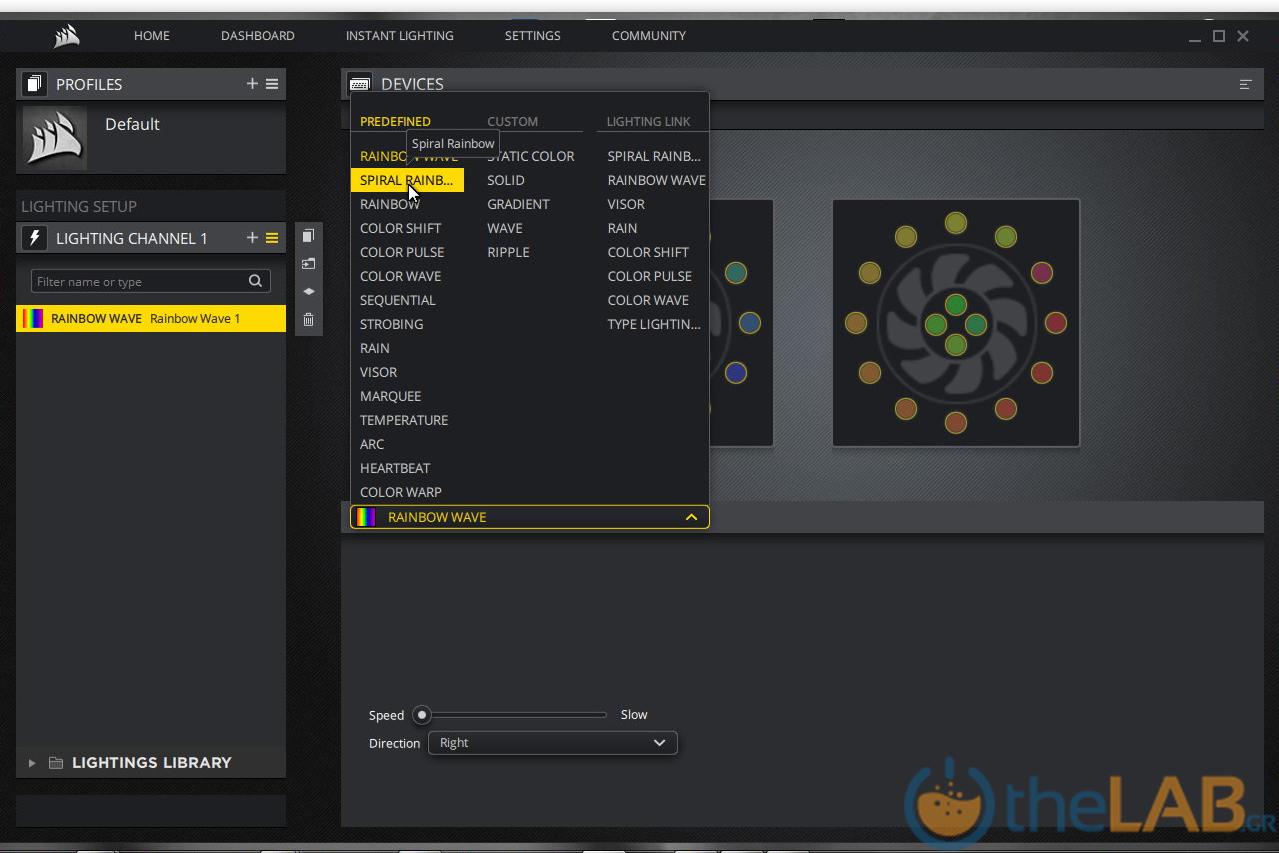Choose COLOR PULSE in Predefined column

coord(402,252)
